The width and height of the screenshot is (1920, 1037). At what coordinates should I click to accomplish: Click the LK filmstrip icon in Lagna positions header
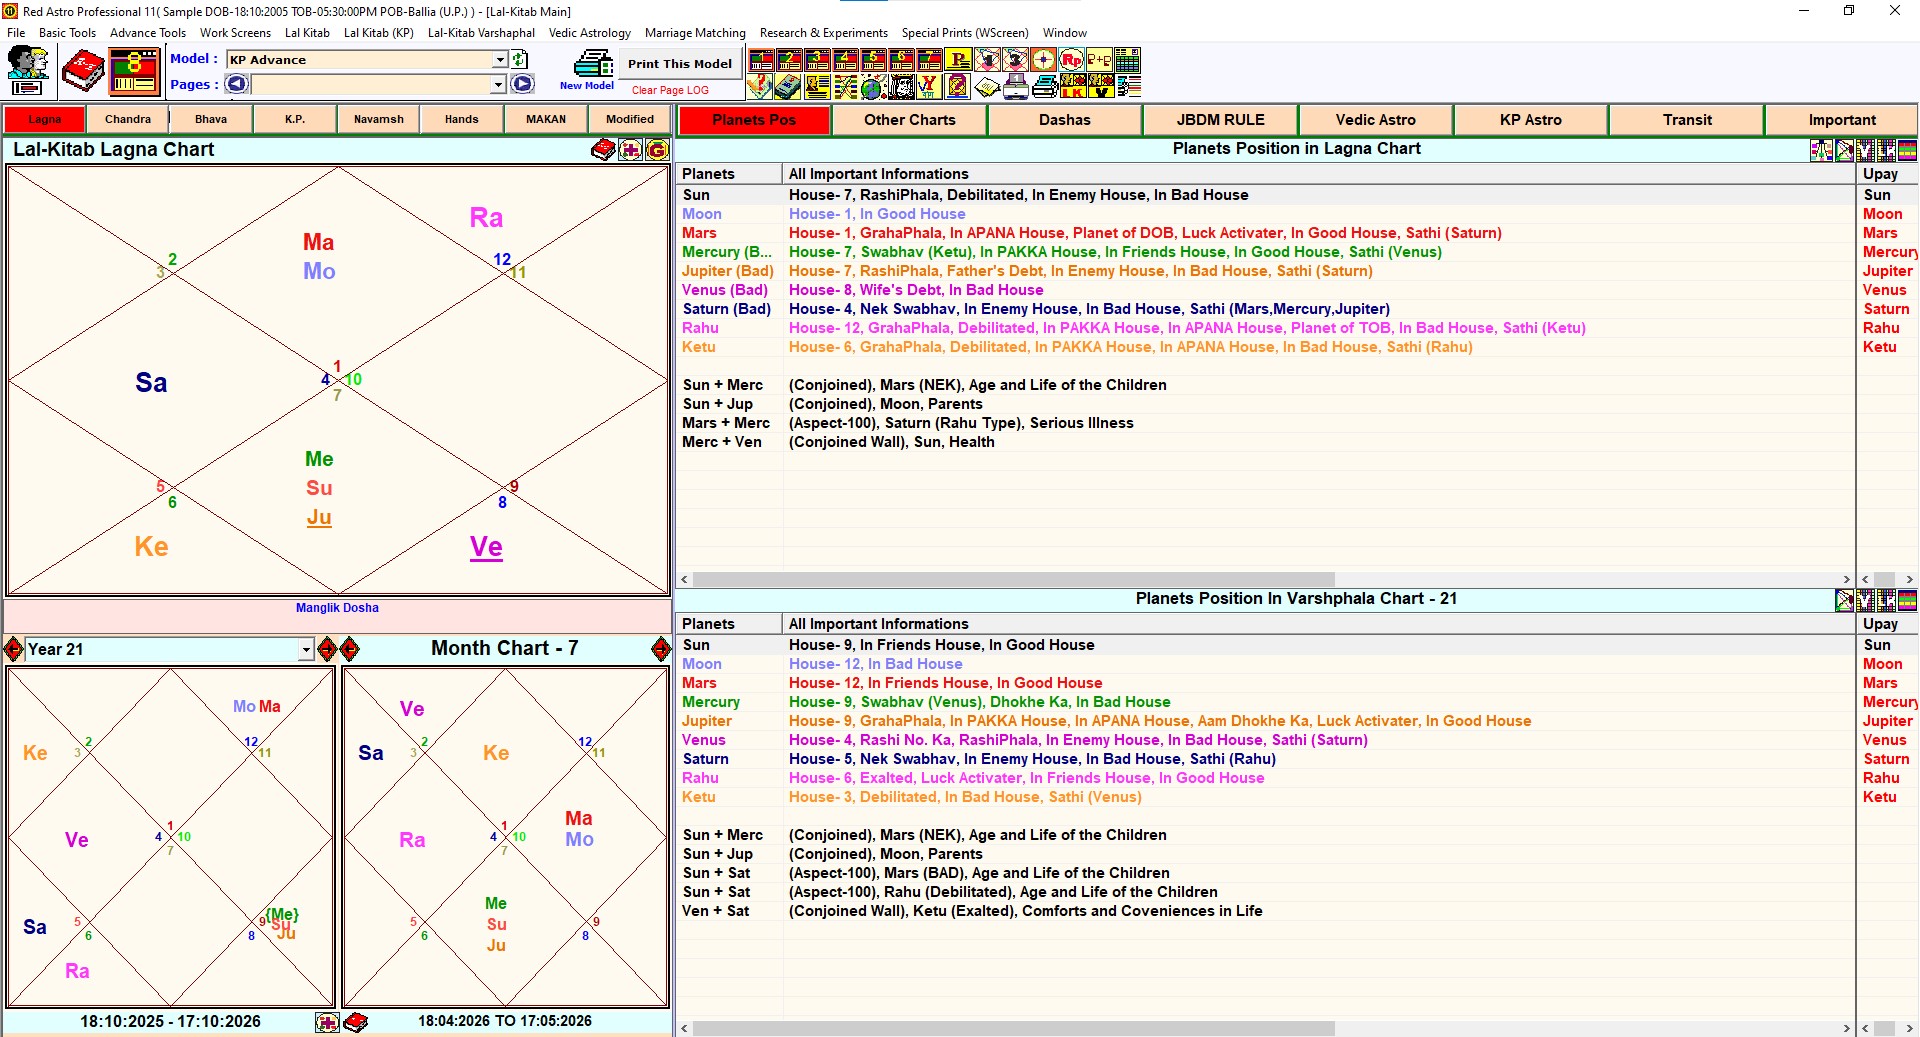(x=1886, y=150)
